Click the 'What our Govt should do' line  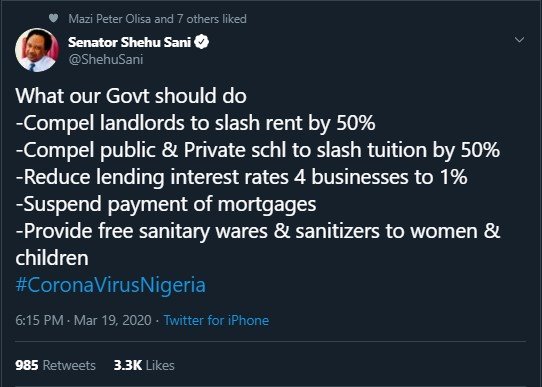point(131,96)
